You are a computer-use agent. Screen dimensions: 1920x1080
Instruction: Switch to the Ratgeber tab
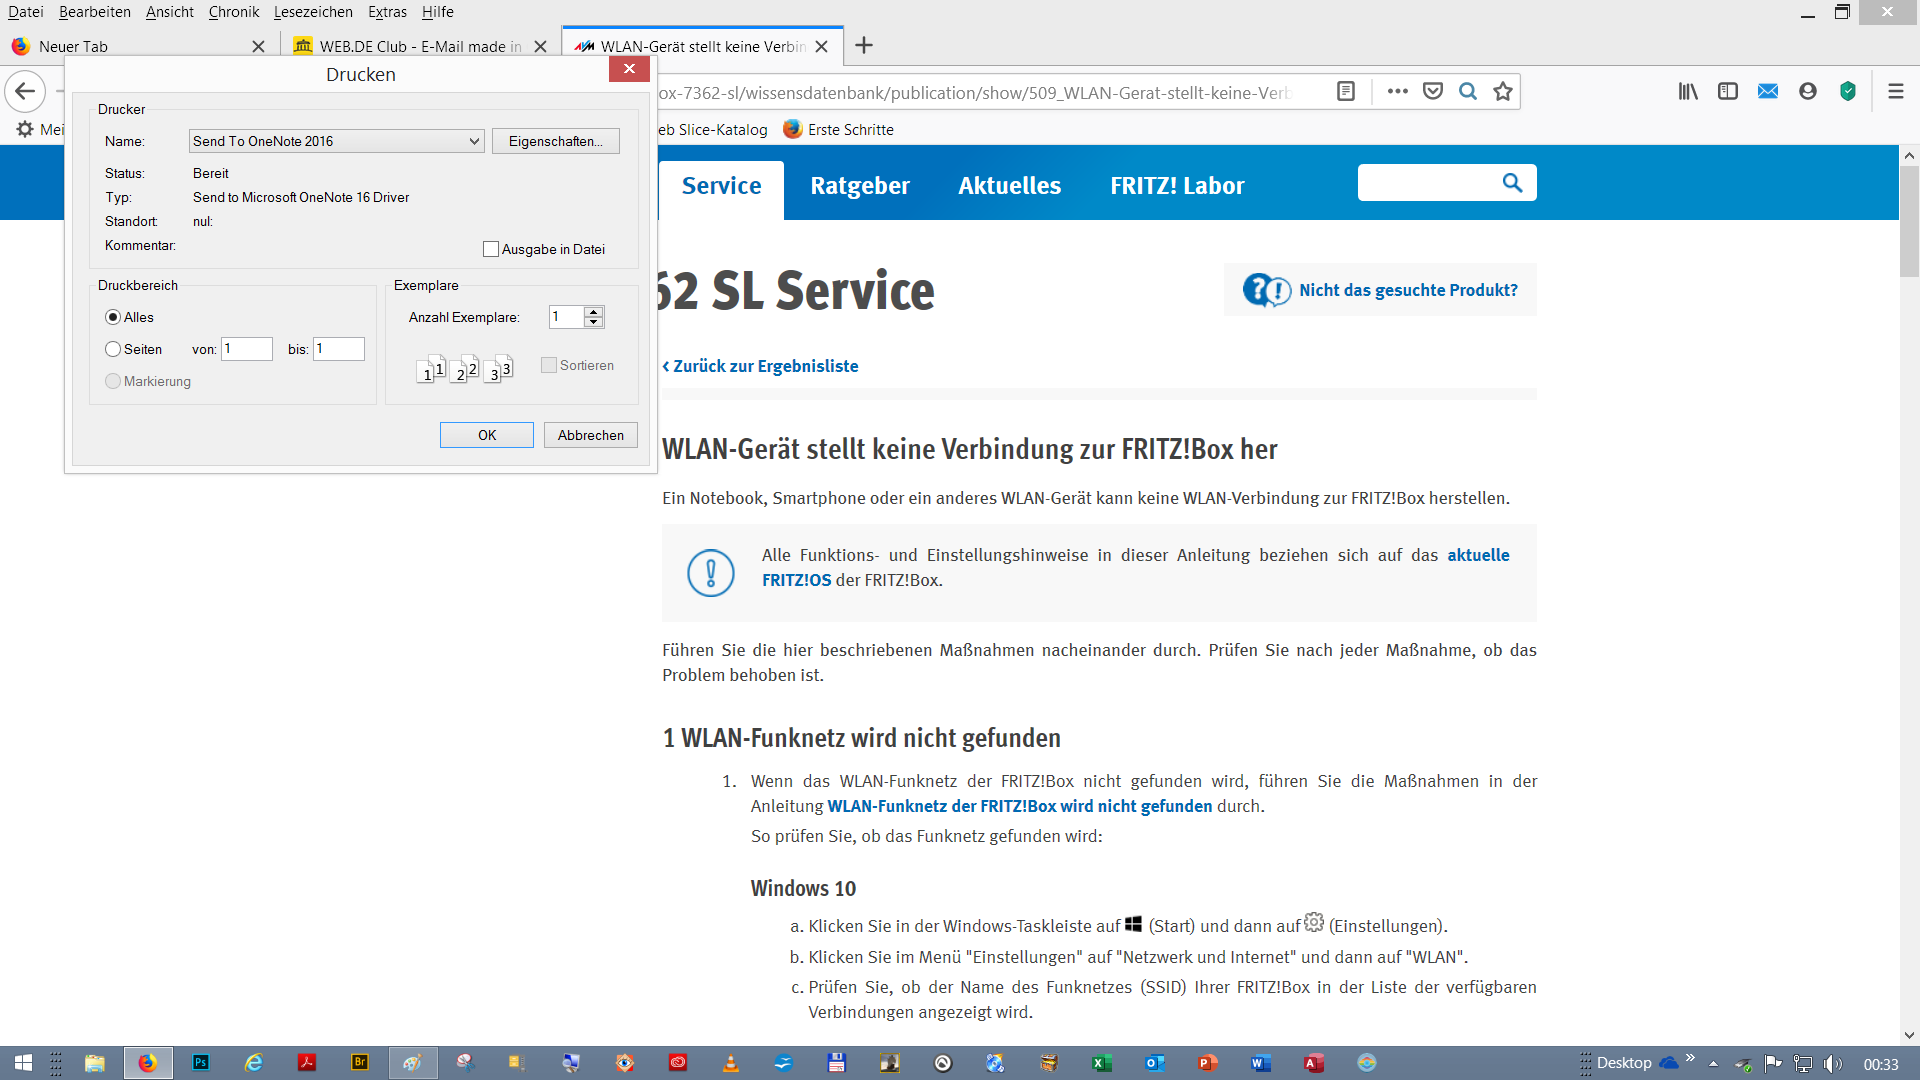(x=859, y=186)
